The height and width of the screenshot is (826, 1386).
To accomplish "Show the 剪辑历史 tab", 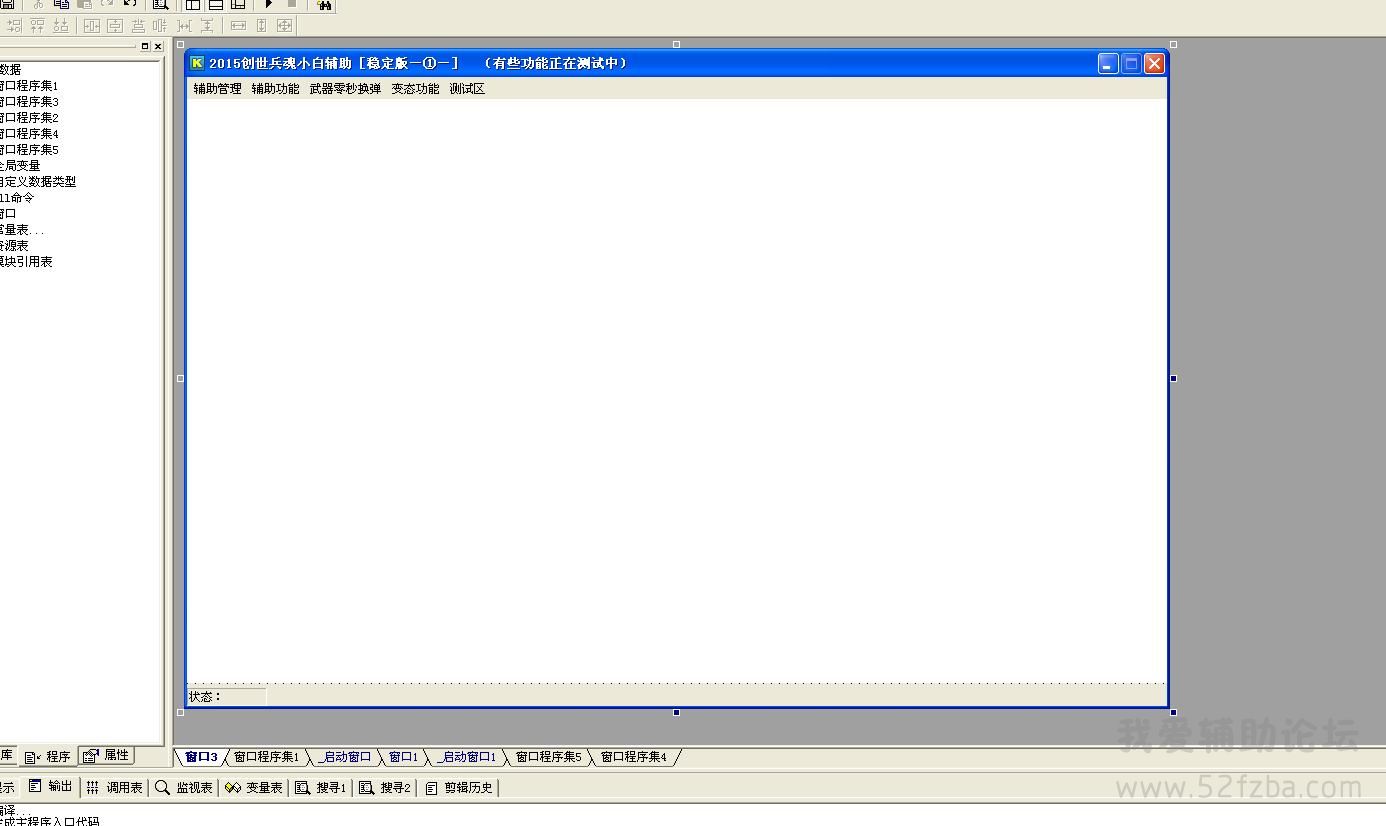I will tap(459, 787).
